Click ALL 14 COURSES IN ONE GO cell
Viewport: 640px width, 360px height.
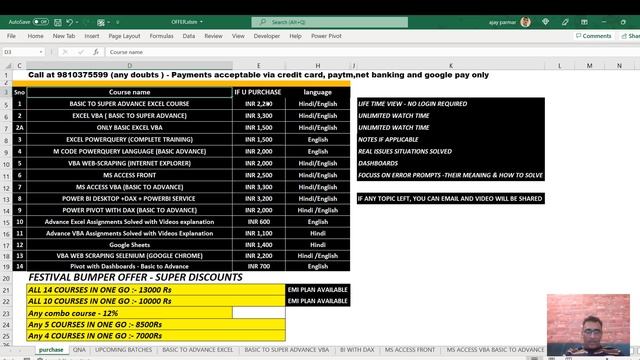click(x=156, y=290)
